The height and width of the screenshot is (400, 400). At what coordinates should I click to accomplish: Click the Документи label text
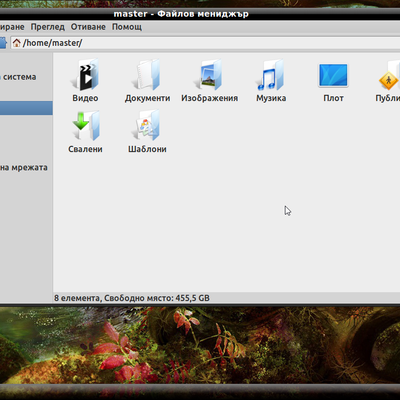(147, 98)
